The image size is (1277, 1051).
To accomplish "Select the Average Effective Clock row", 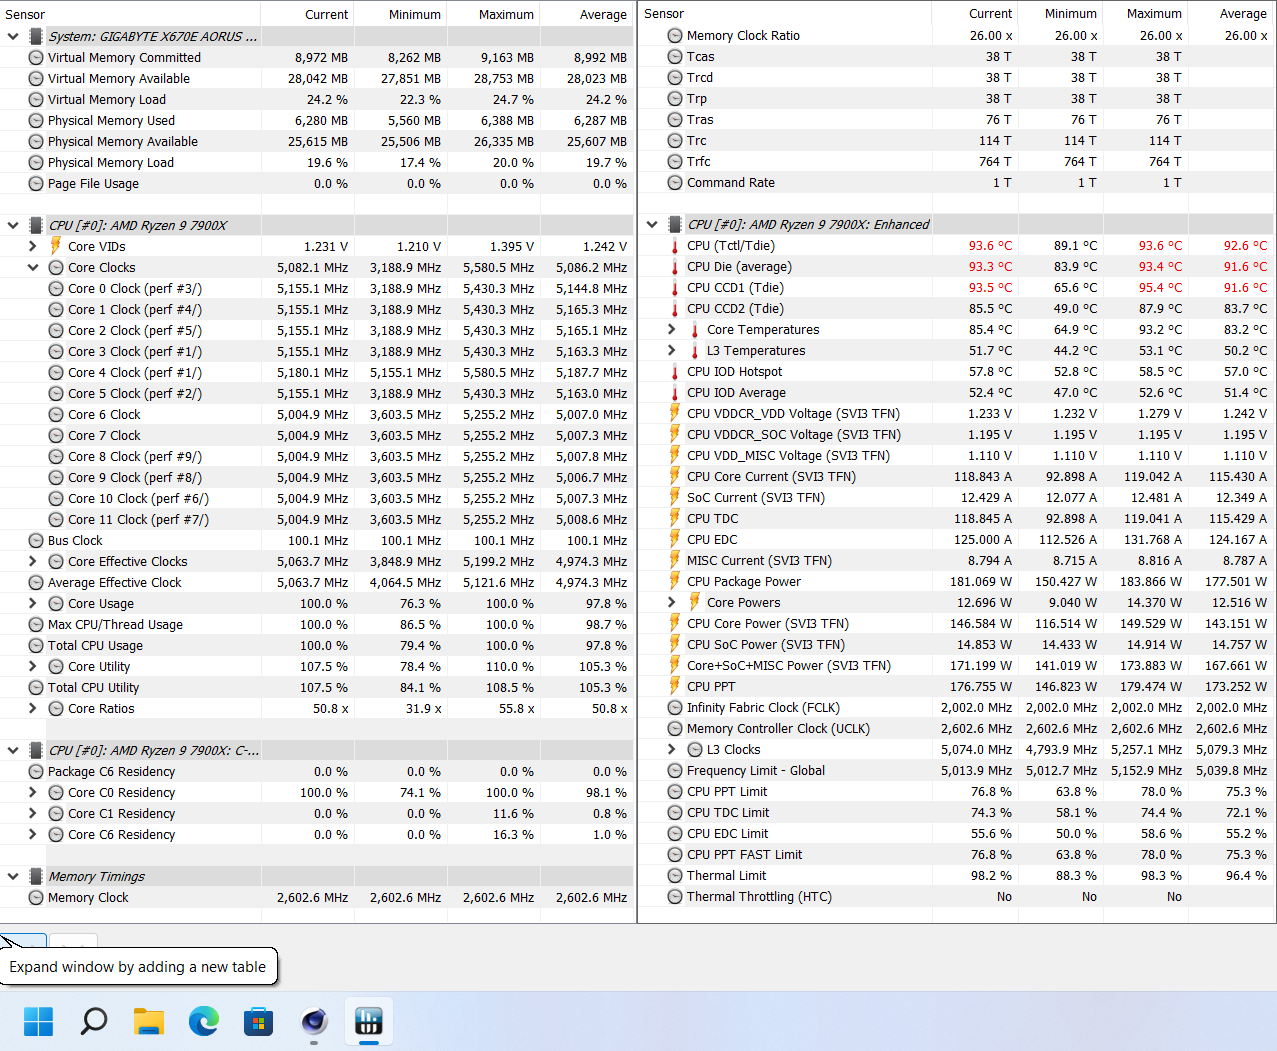I will [x=317, y=582].
